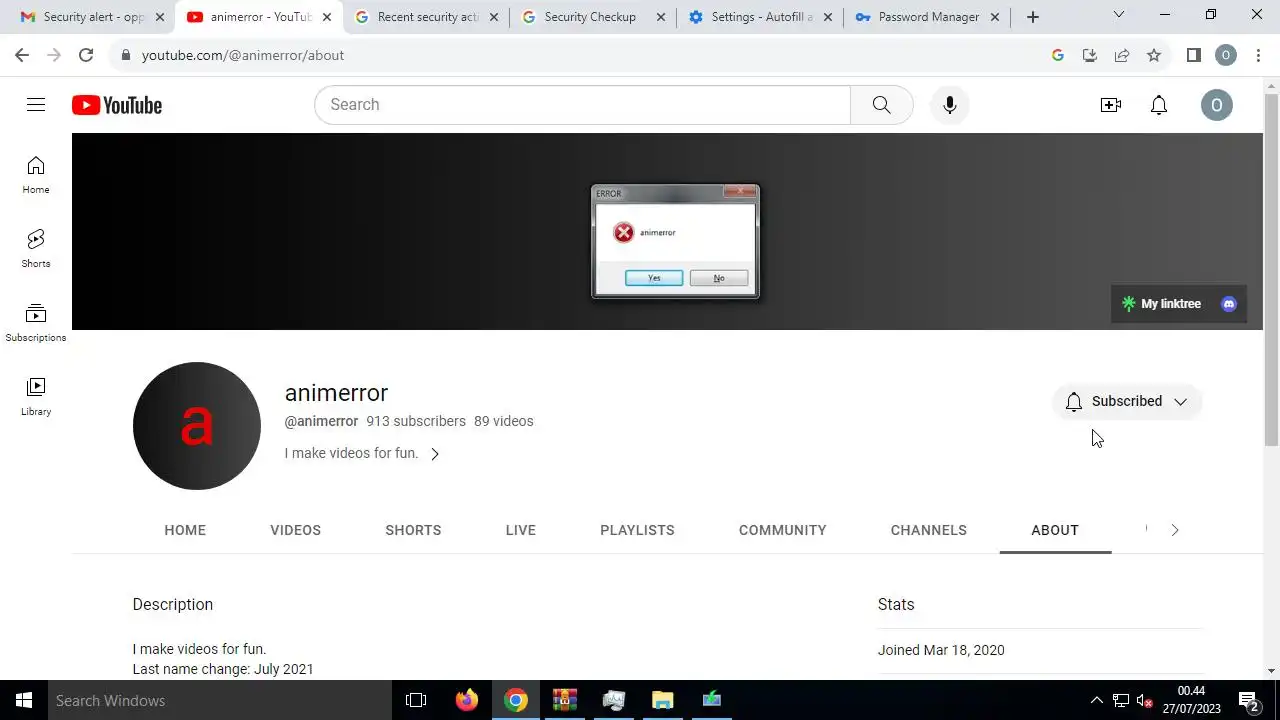Reload the page
The image size is (1280, 720).
point(86,55)
